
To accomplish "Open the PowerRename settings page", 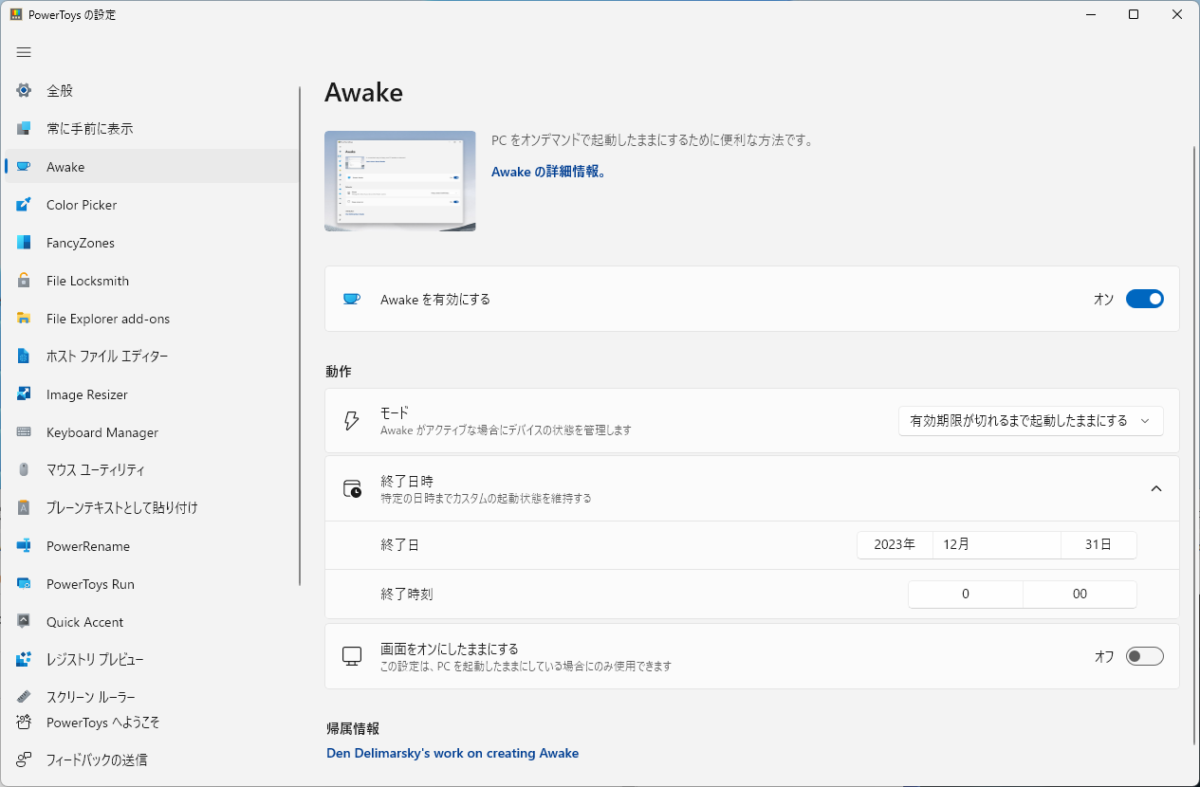I will click(x=152, y=546).
